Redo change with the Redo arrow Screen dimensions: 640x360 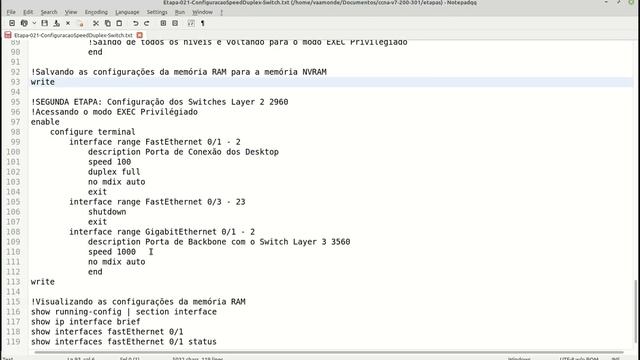(x=147, y=23)
